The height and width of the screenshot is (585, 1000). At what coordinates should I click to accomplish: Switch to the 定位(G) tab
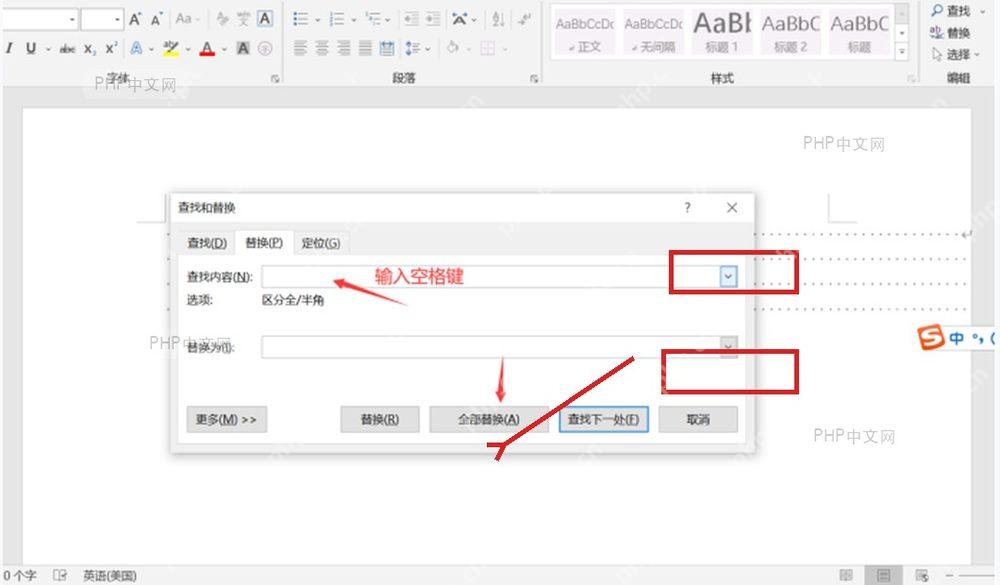[x=321, y=242]
